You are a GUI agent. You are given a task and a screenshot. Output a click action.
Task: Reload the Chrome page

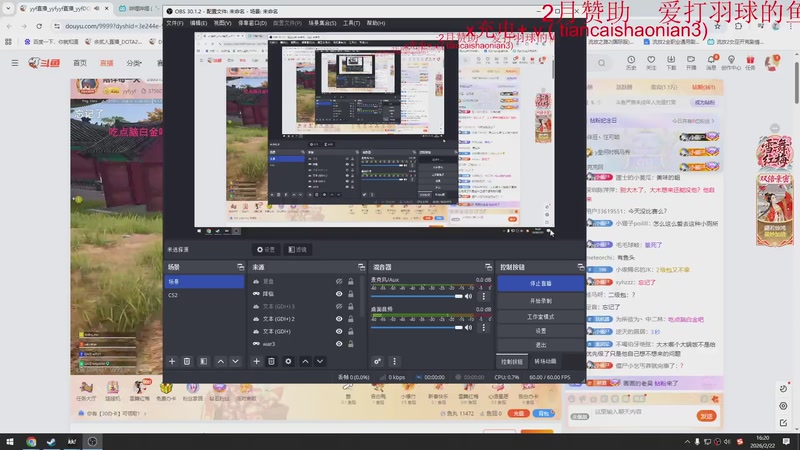click(x=39, y=26)
